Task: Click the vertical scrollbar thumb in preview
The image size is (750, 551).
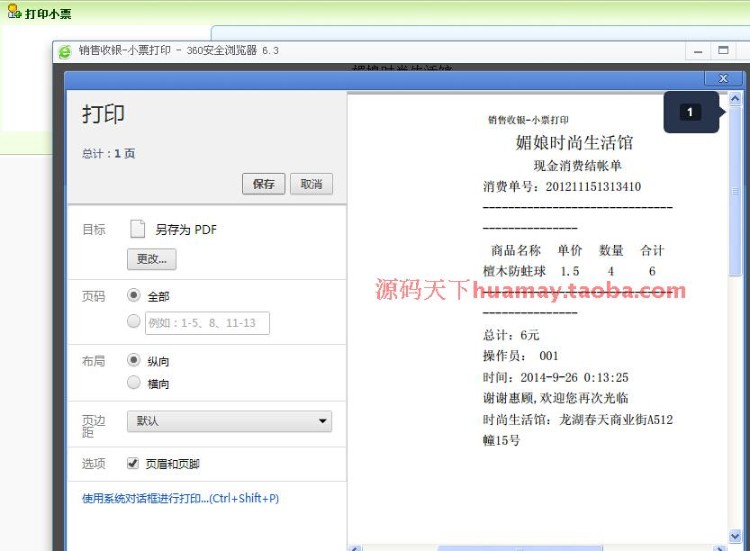Action: 735,191
